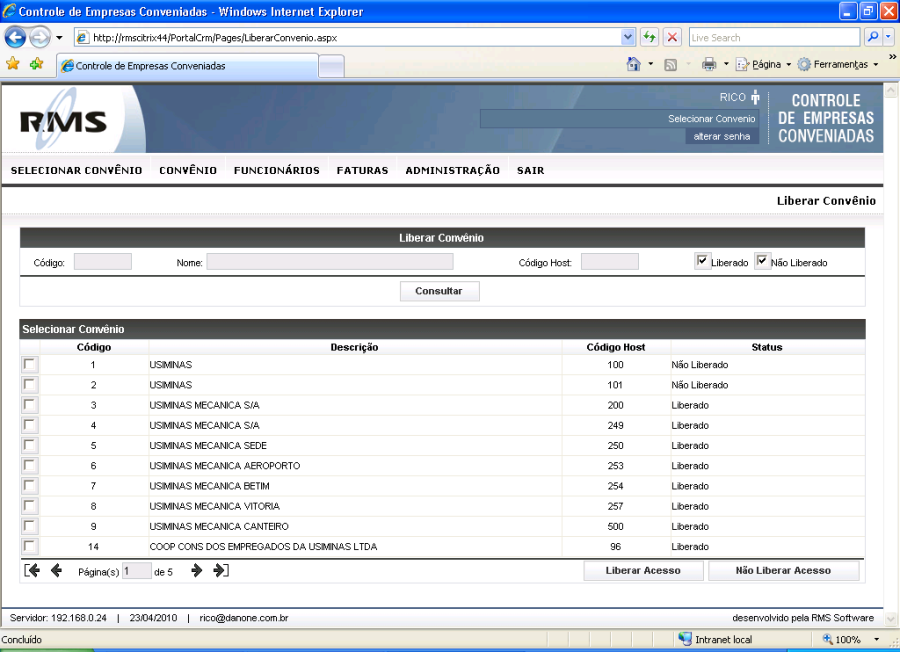Open the recent pages dropdown arrow
The width and height of the screenshot is (900, 652).
tap(59, 38)
